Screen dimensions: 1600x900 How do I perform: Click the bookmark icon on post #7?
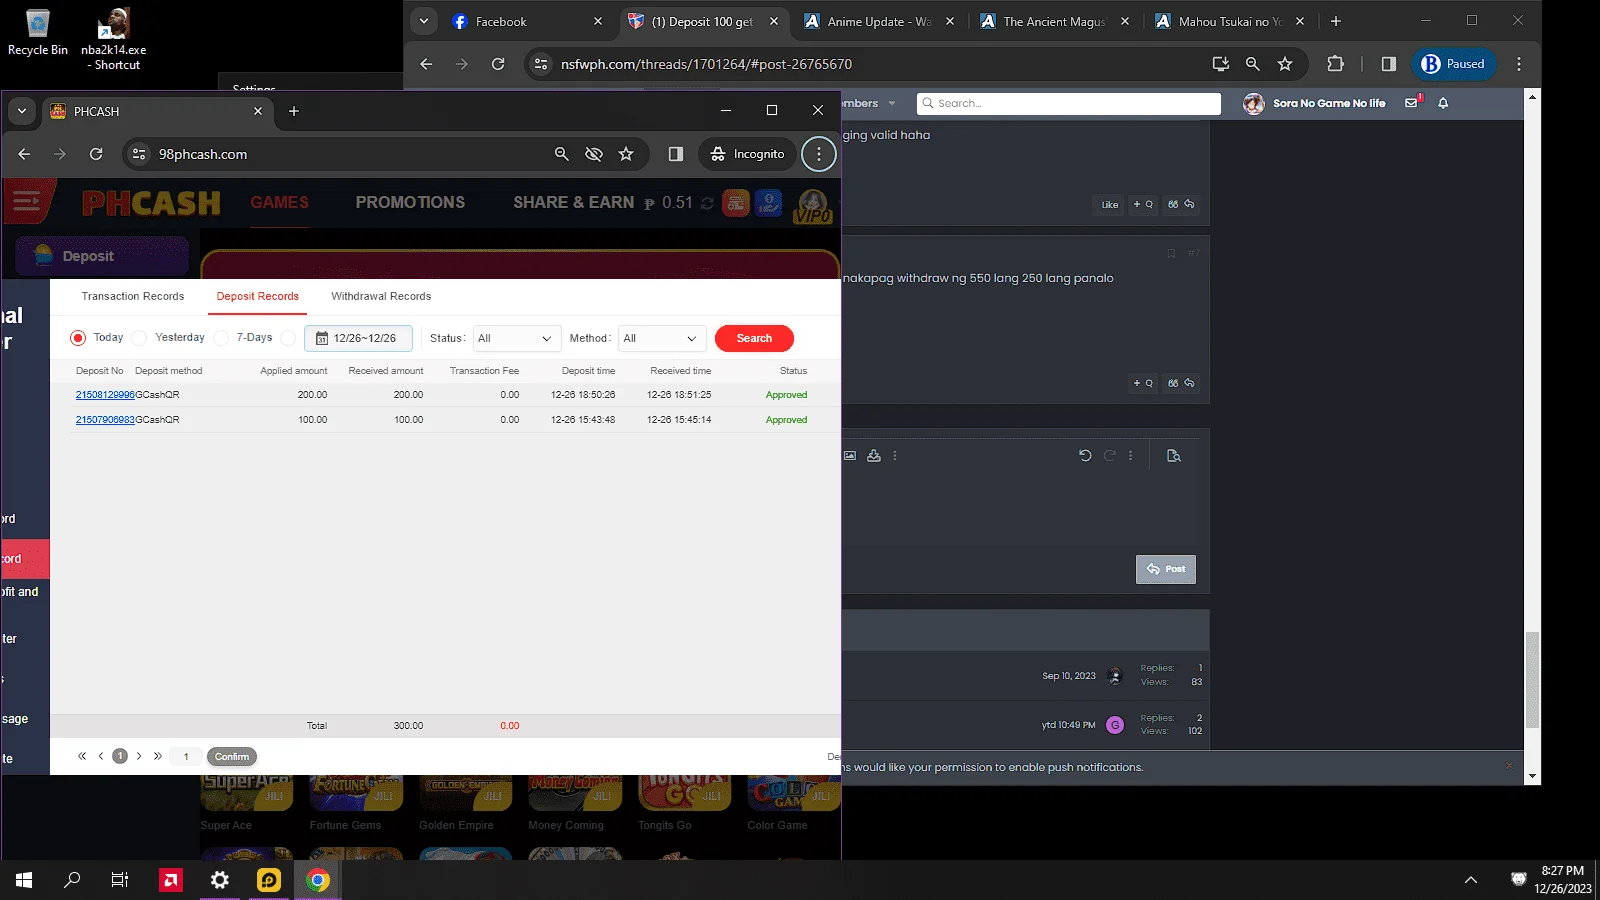[1171, 253]
